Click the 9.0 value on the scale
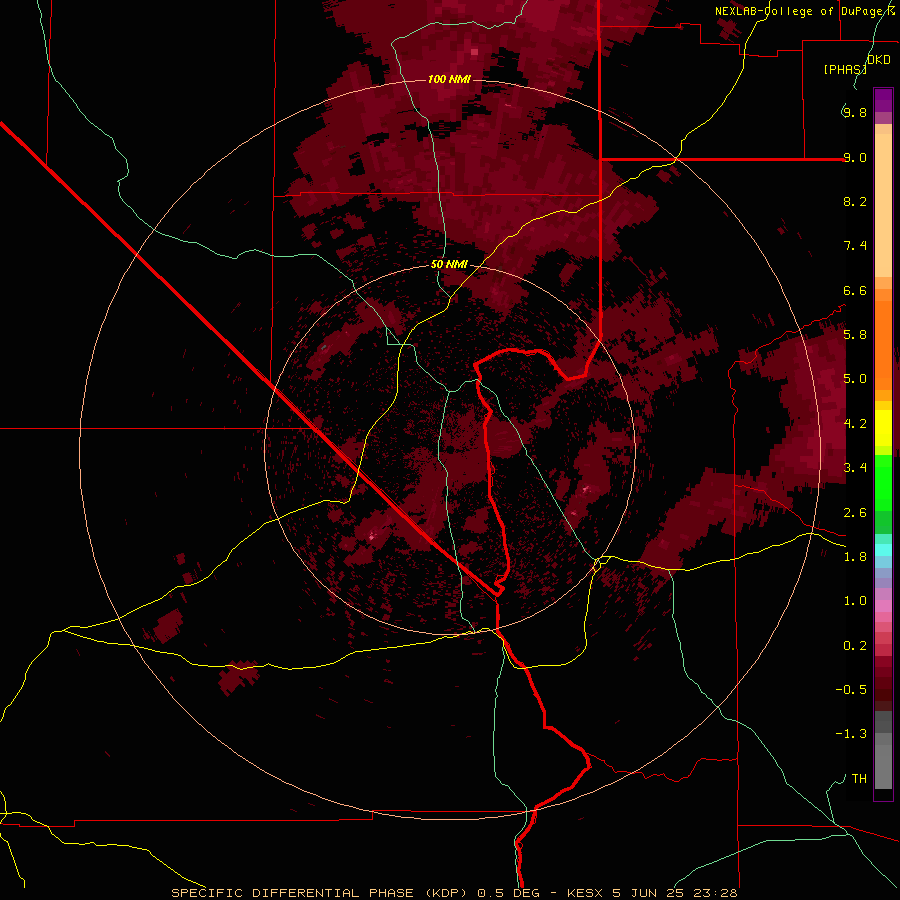900x900 pixels. click(855, 157)
